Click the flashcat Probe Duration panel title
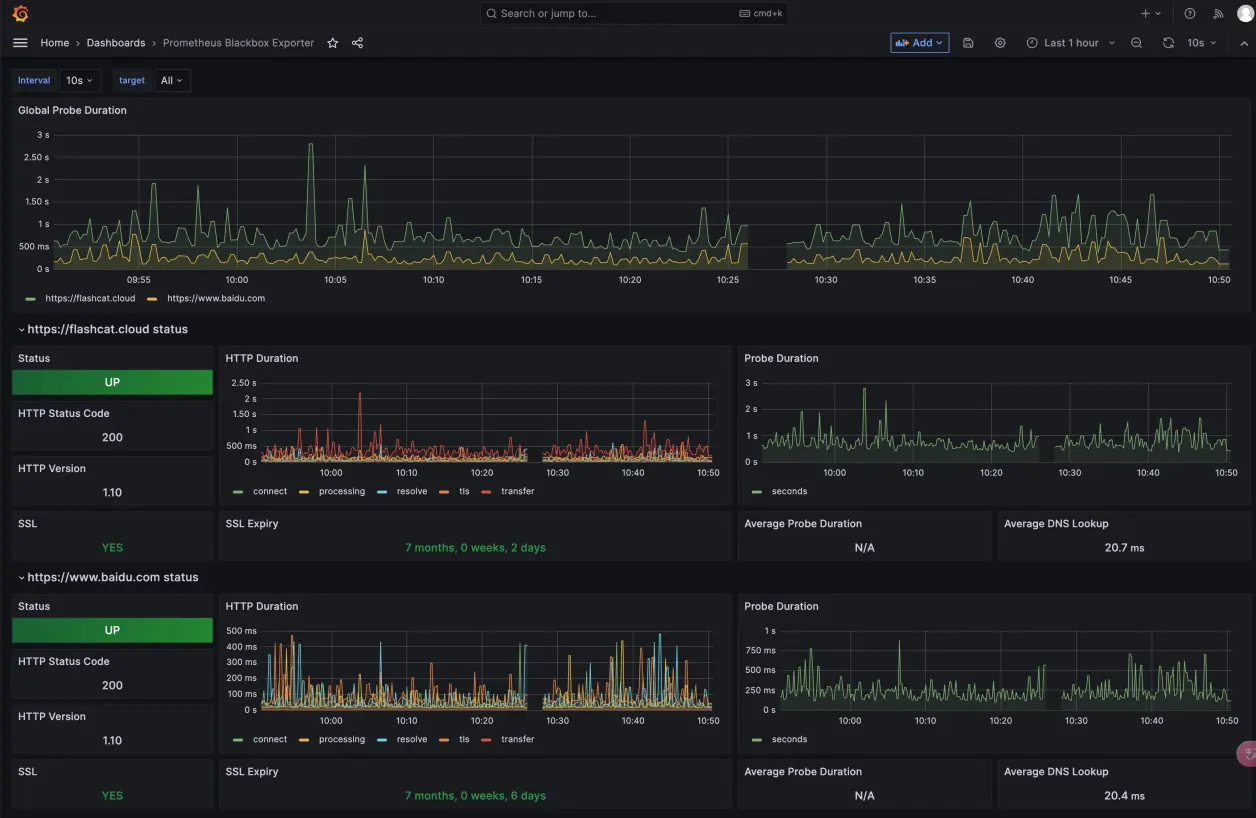 [x=781, y=358]
